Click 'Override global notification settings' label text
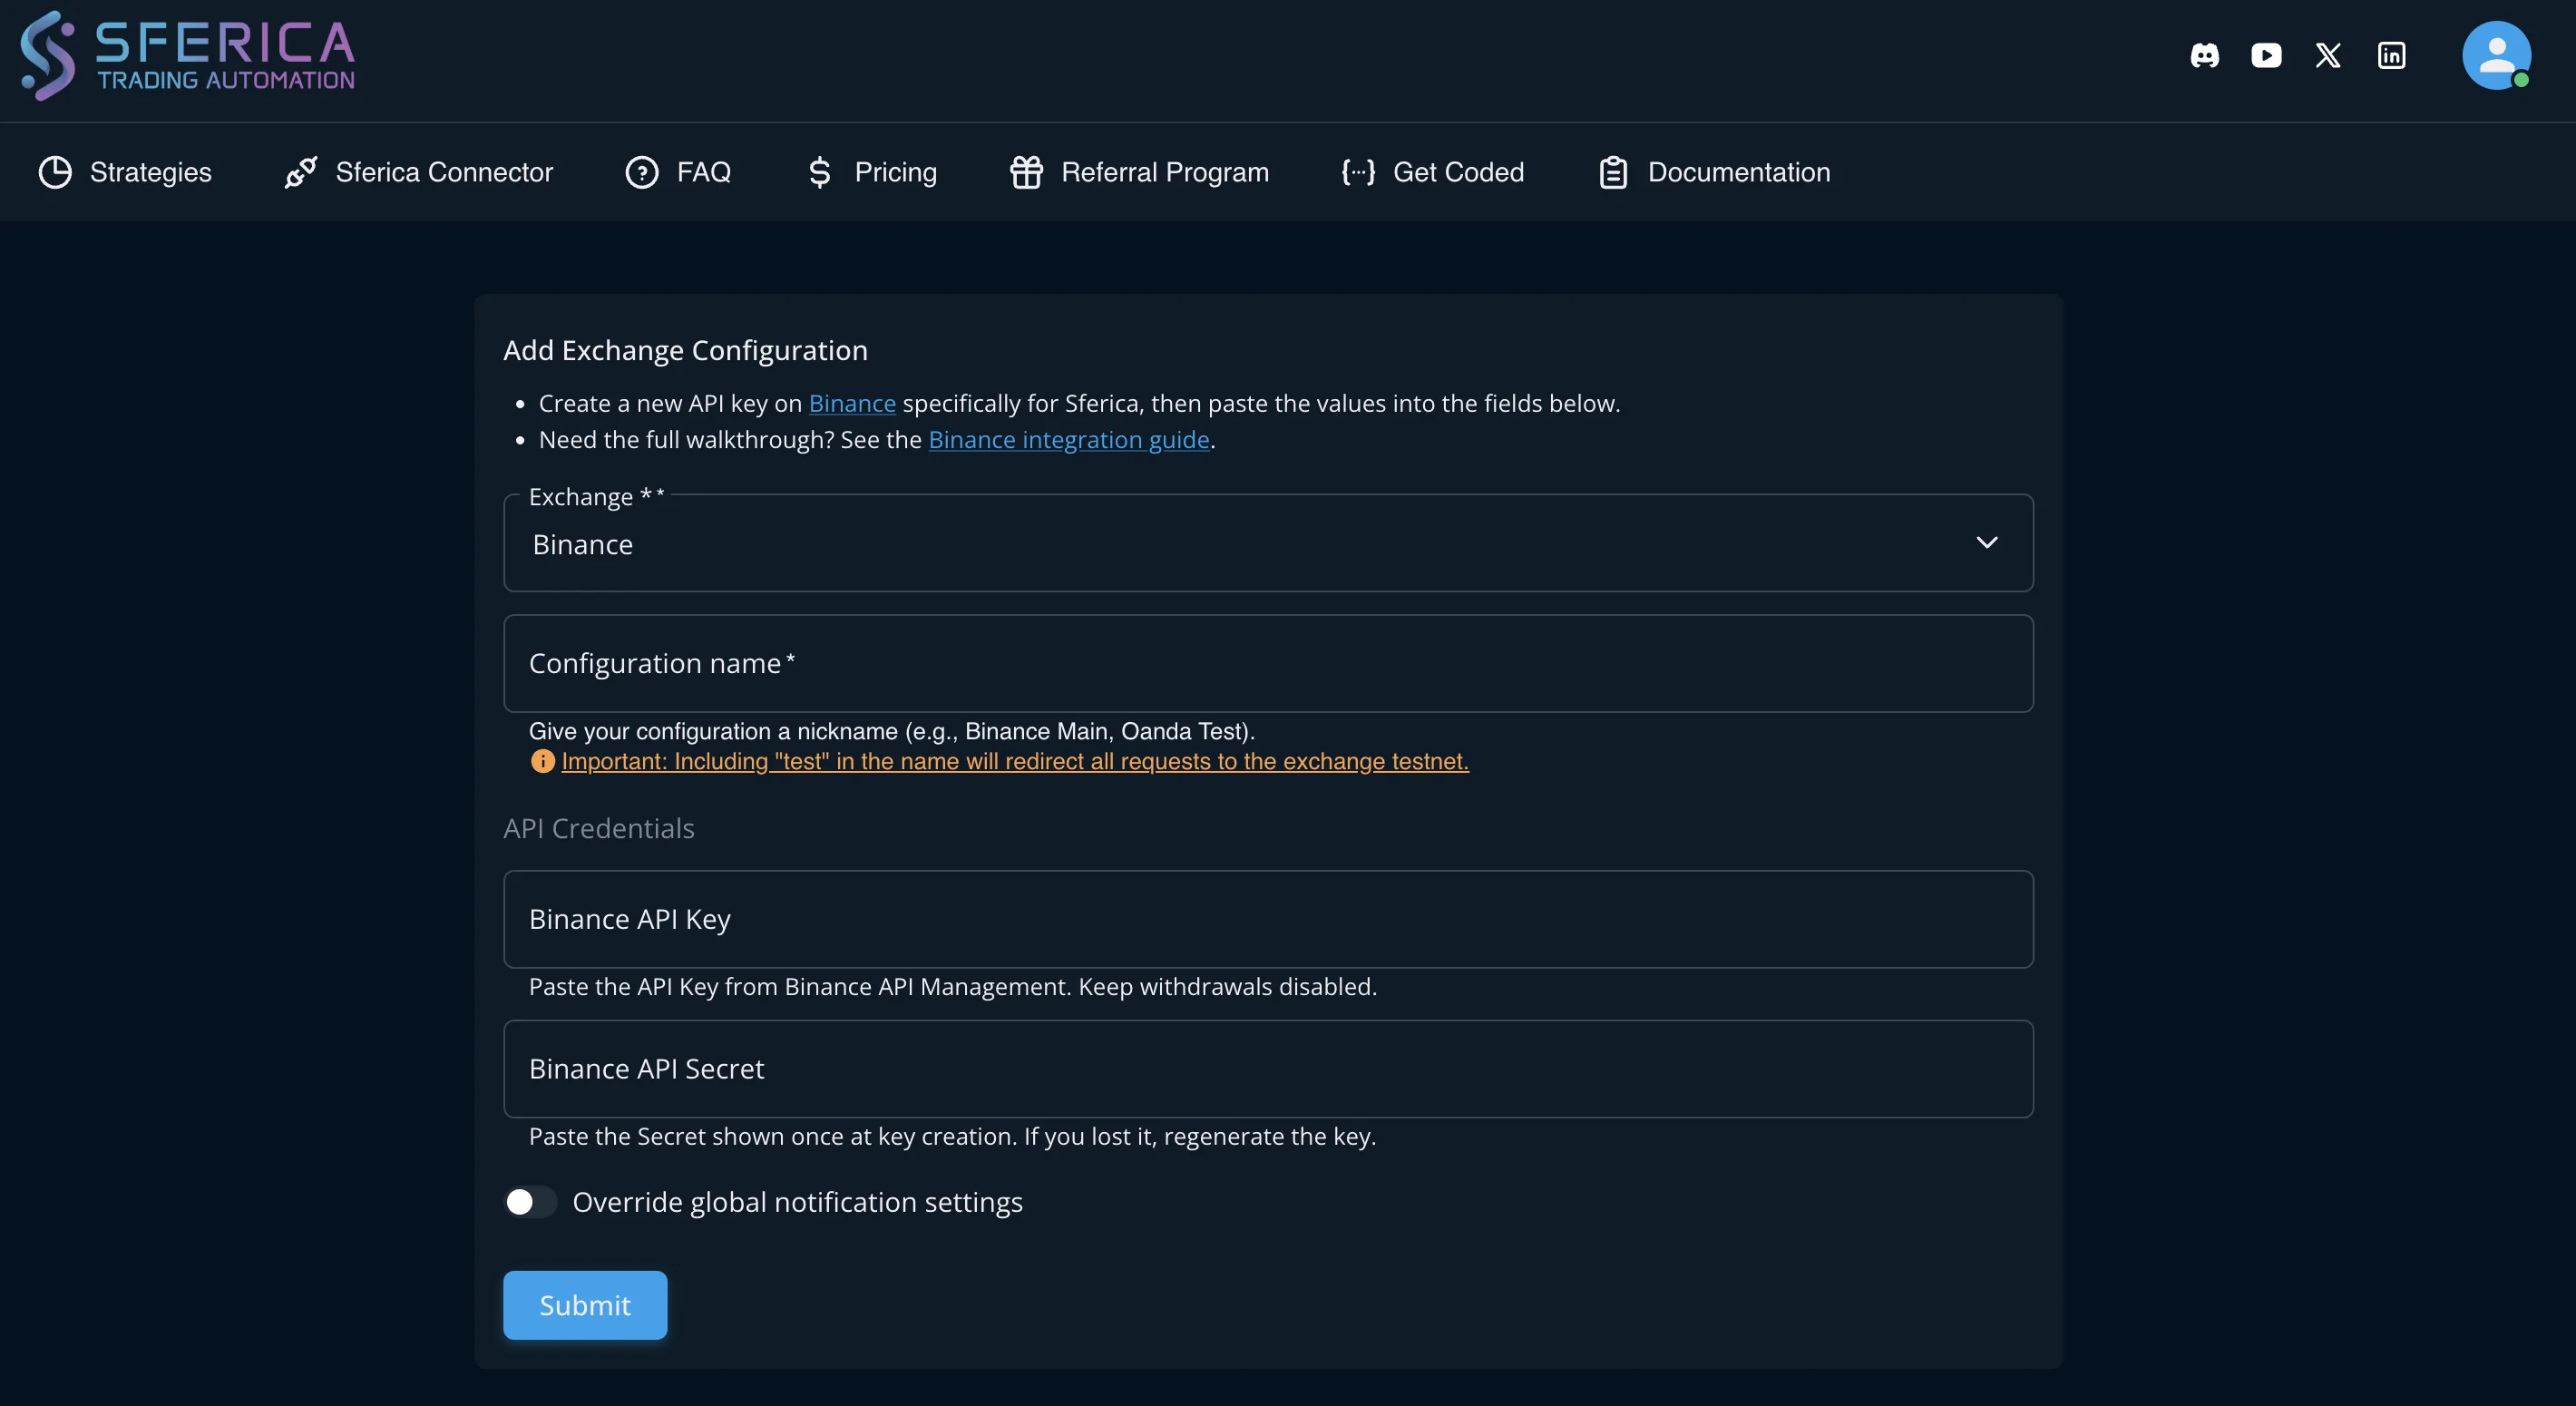Screen dimensions: 2576x1406 click(x=797, y=1202)
